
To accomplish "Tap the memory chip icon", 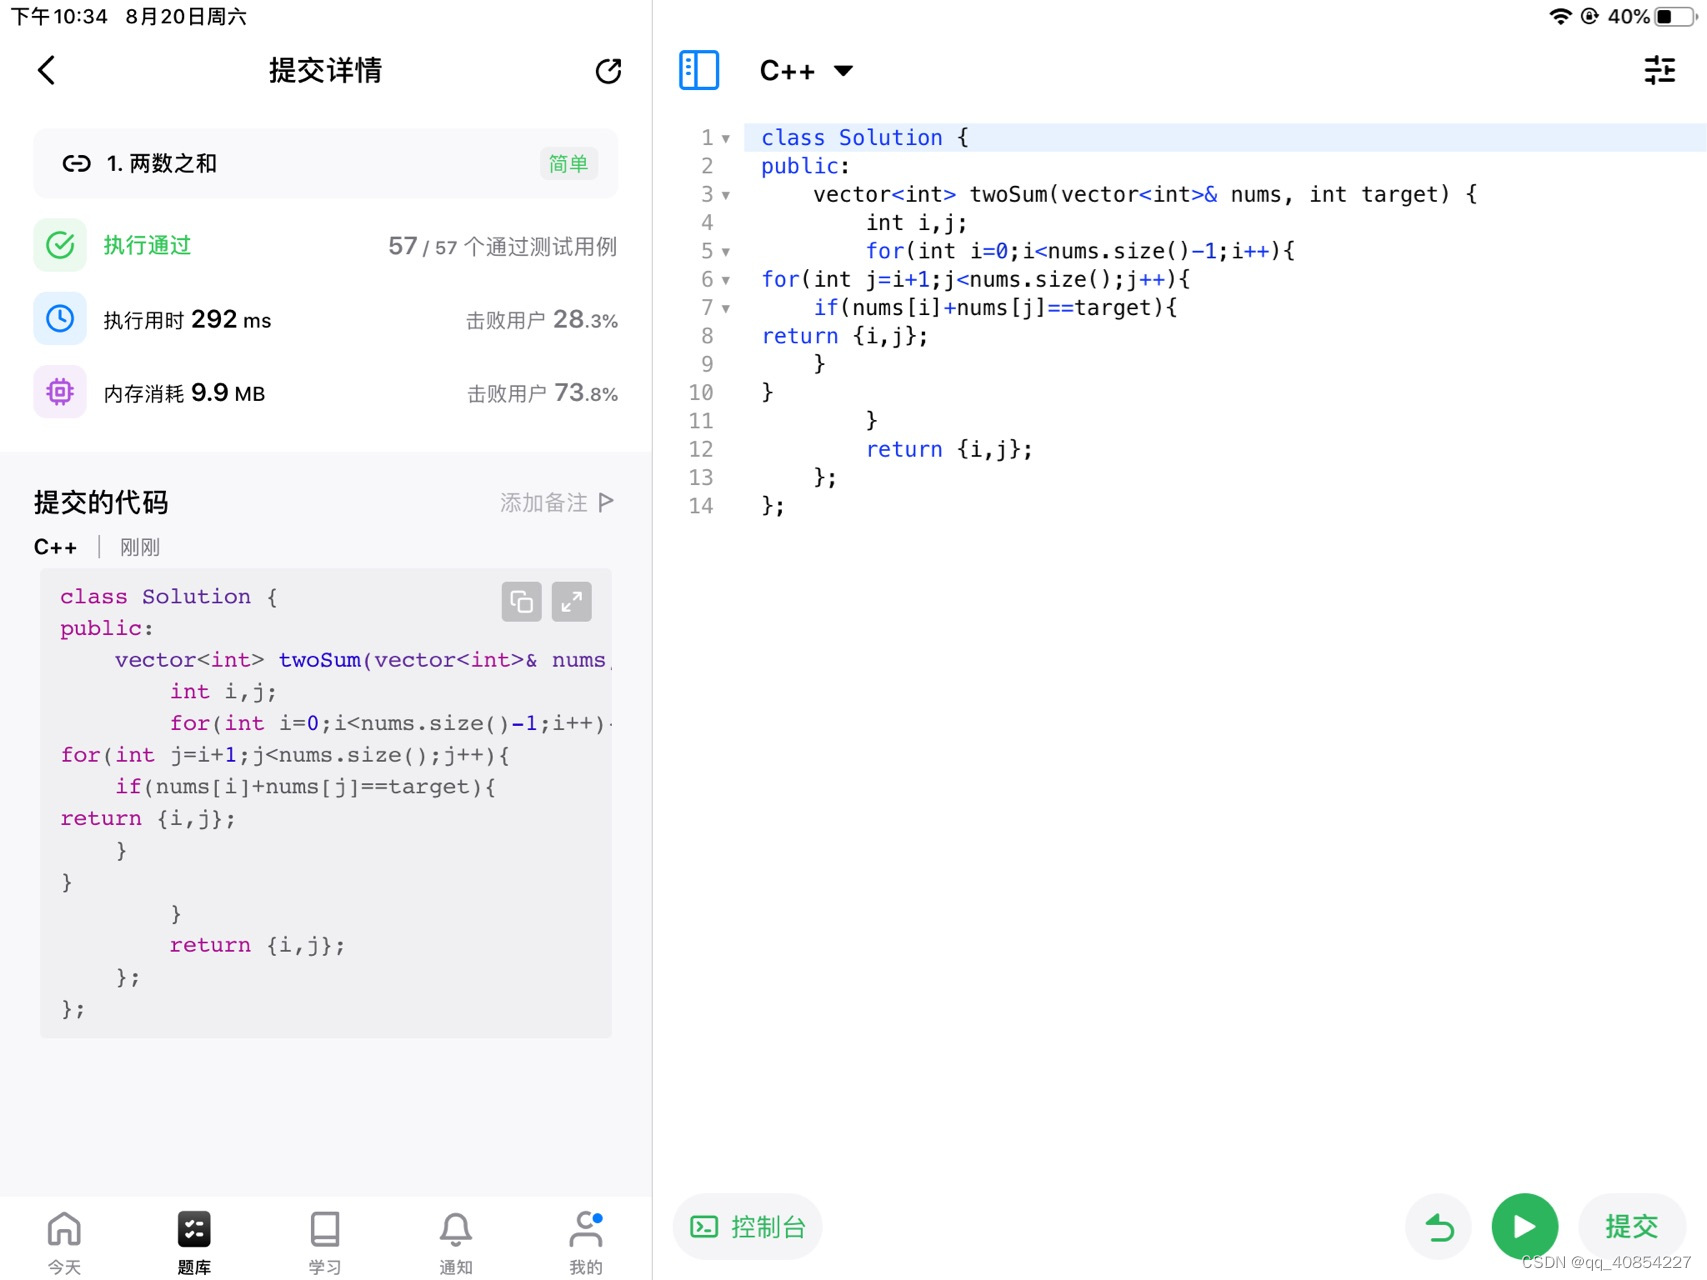I will pyautogui.click(x=60, y=392).
